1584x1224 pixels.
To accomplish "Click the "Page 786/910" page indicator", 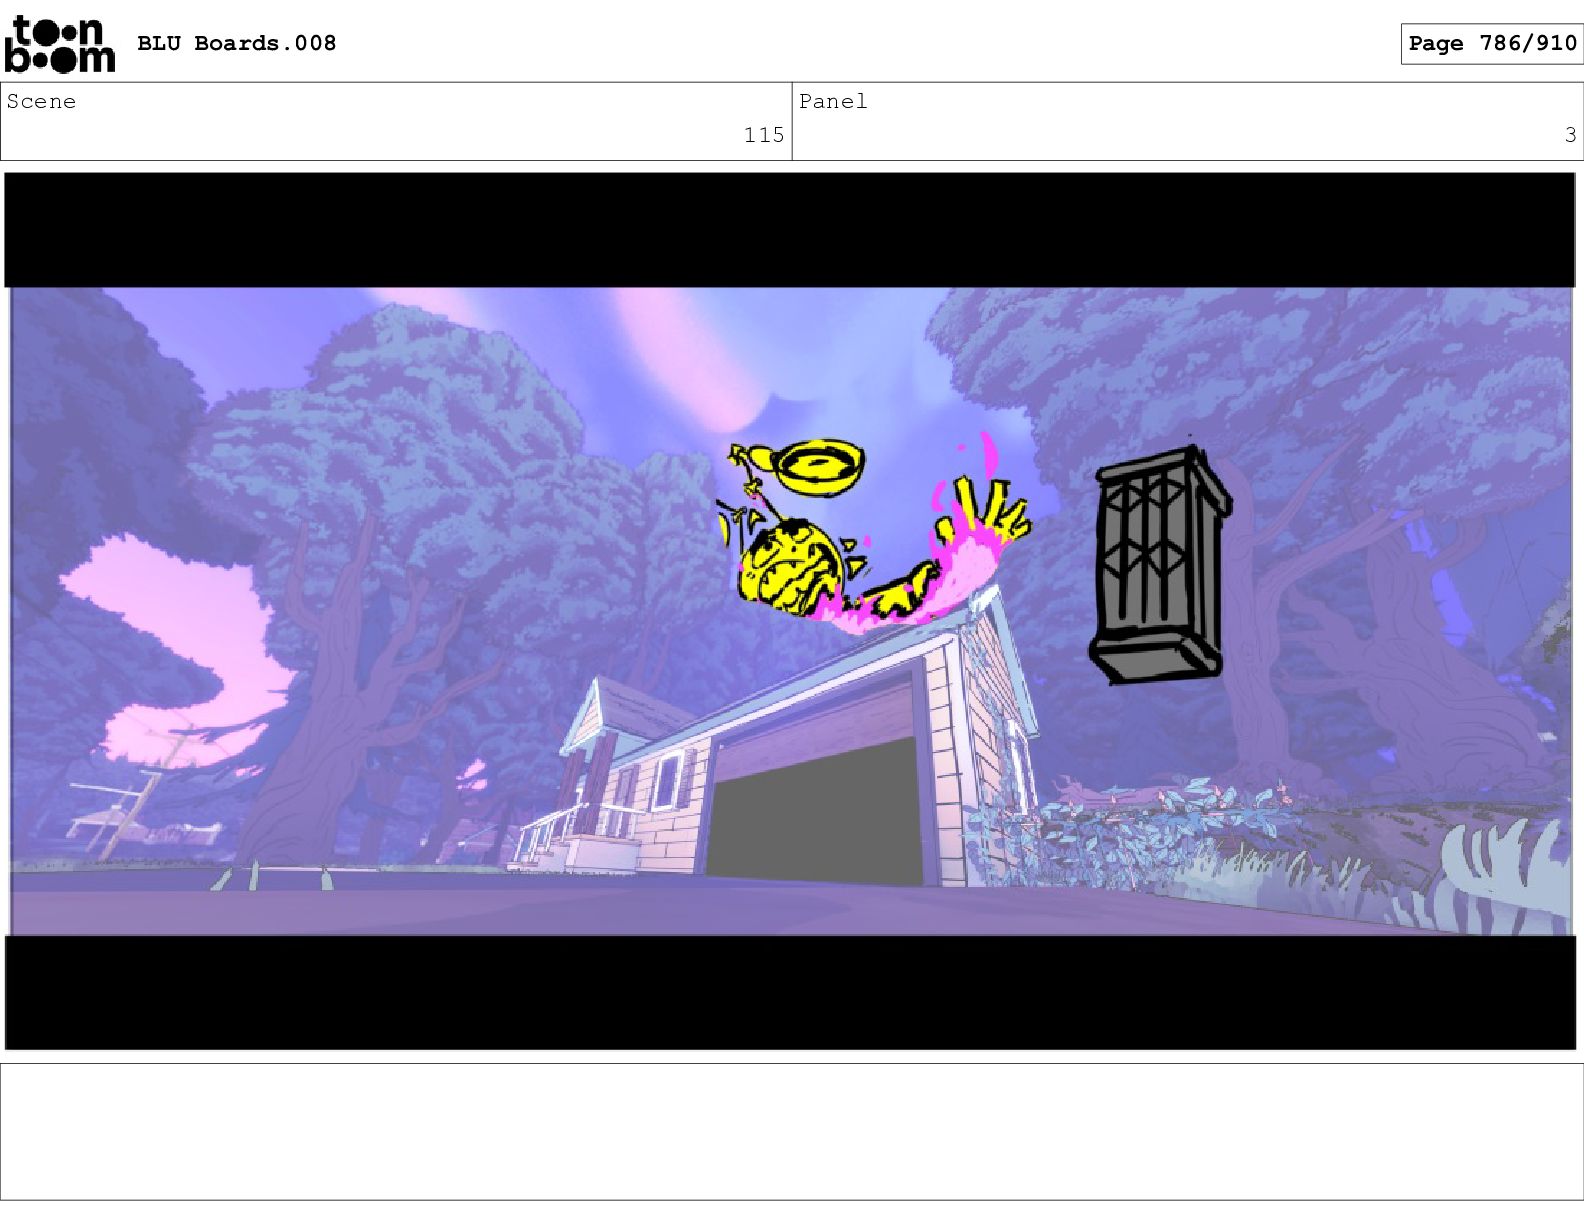I will [1492, 43].
